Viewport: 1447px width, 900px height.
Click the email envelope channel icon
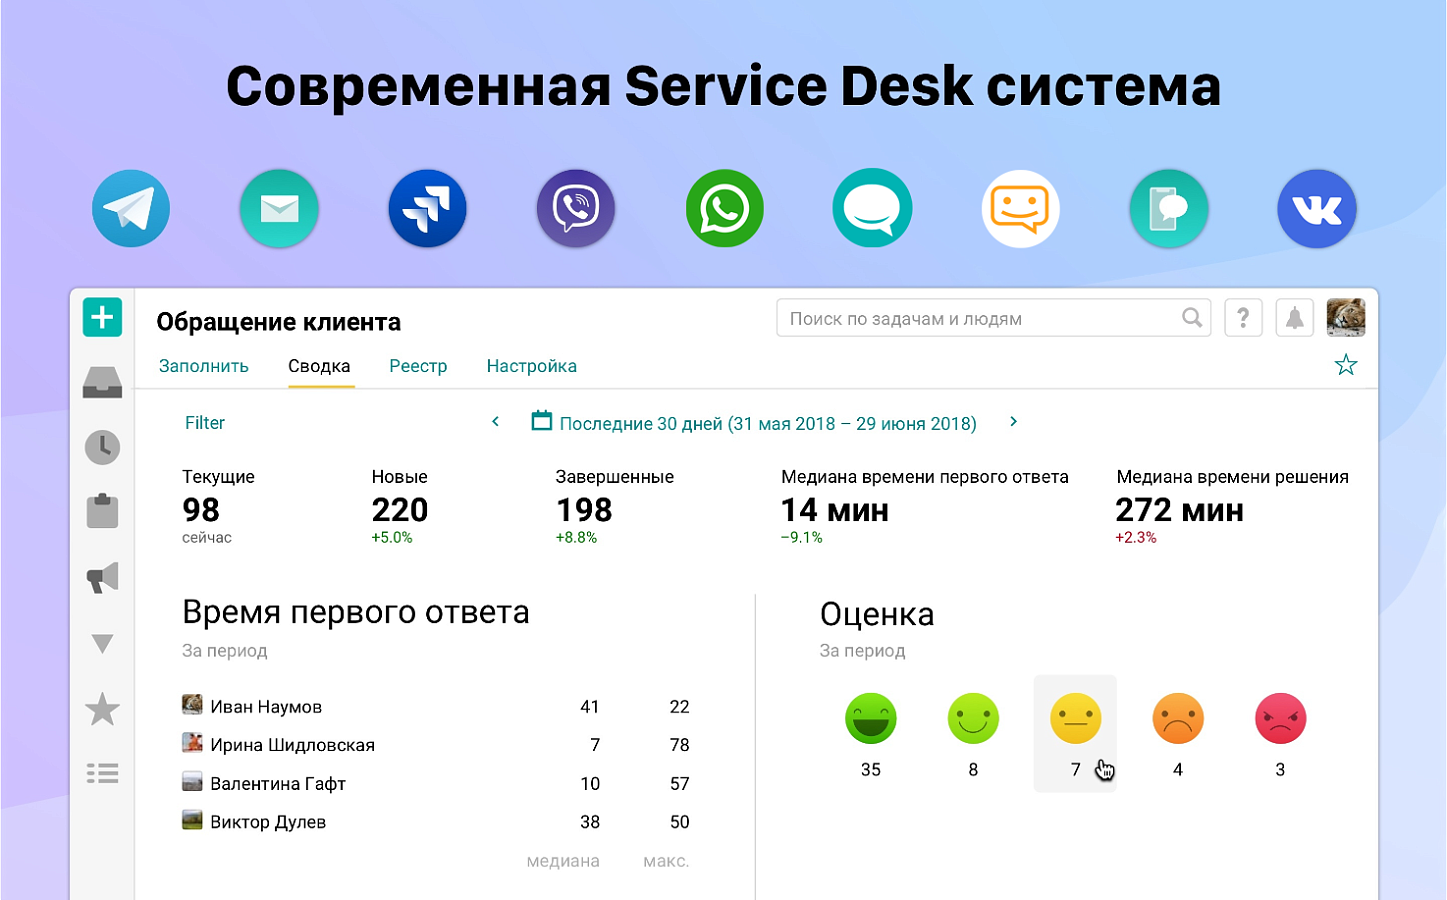pos(279,209)
